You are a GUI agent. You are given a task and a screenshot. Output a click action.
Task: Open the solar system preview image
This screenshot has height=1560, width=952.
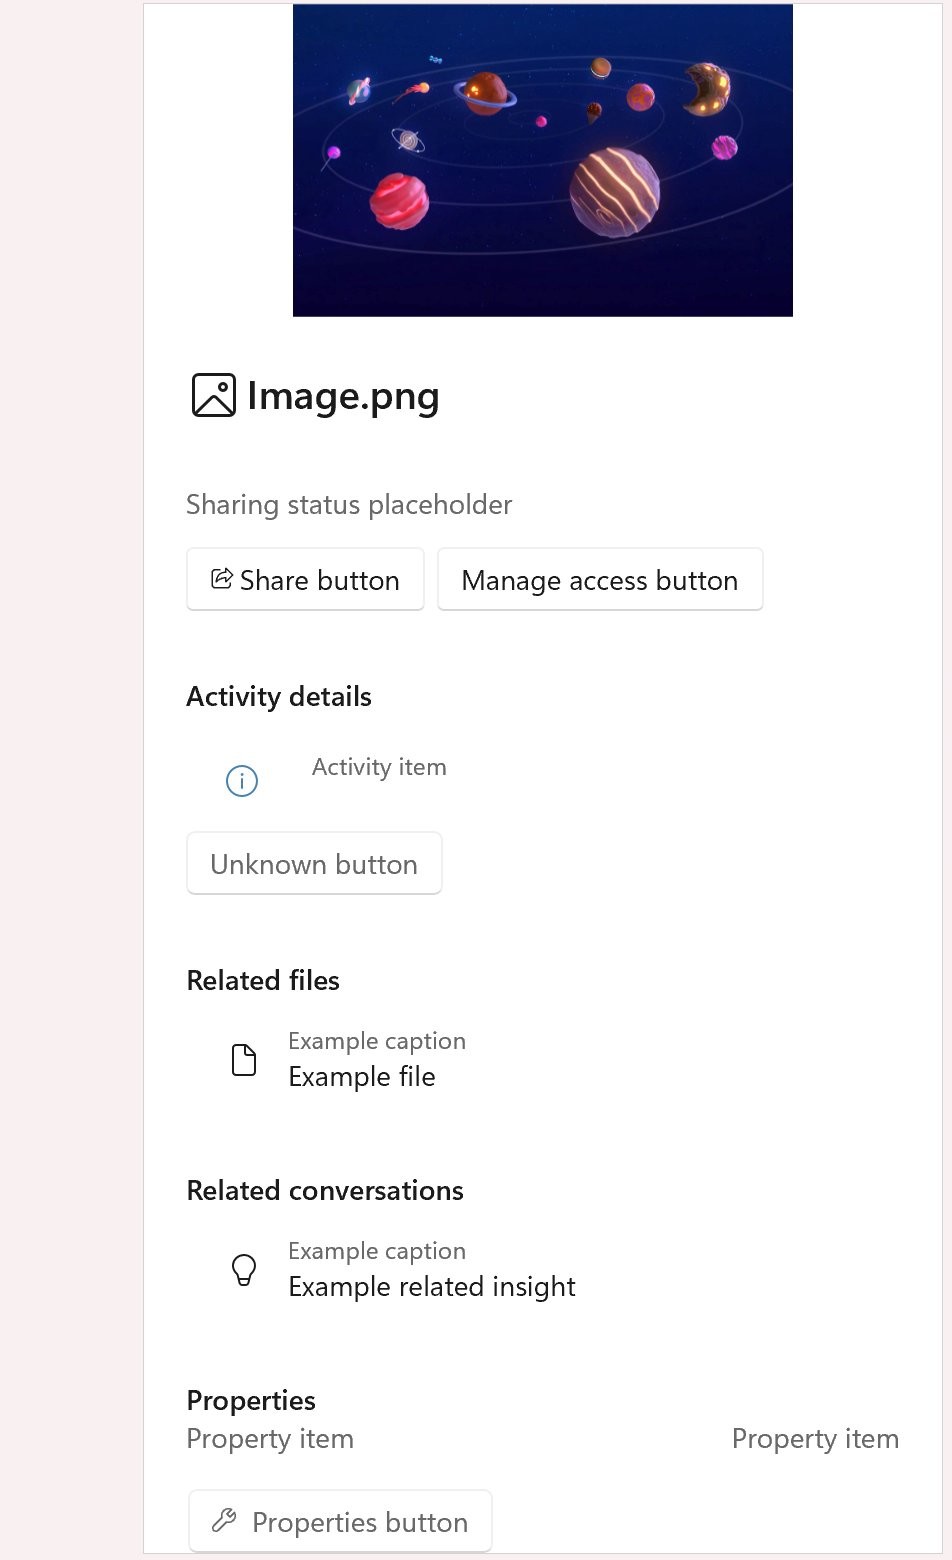(x=541, y=158)
